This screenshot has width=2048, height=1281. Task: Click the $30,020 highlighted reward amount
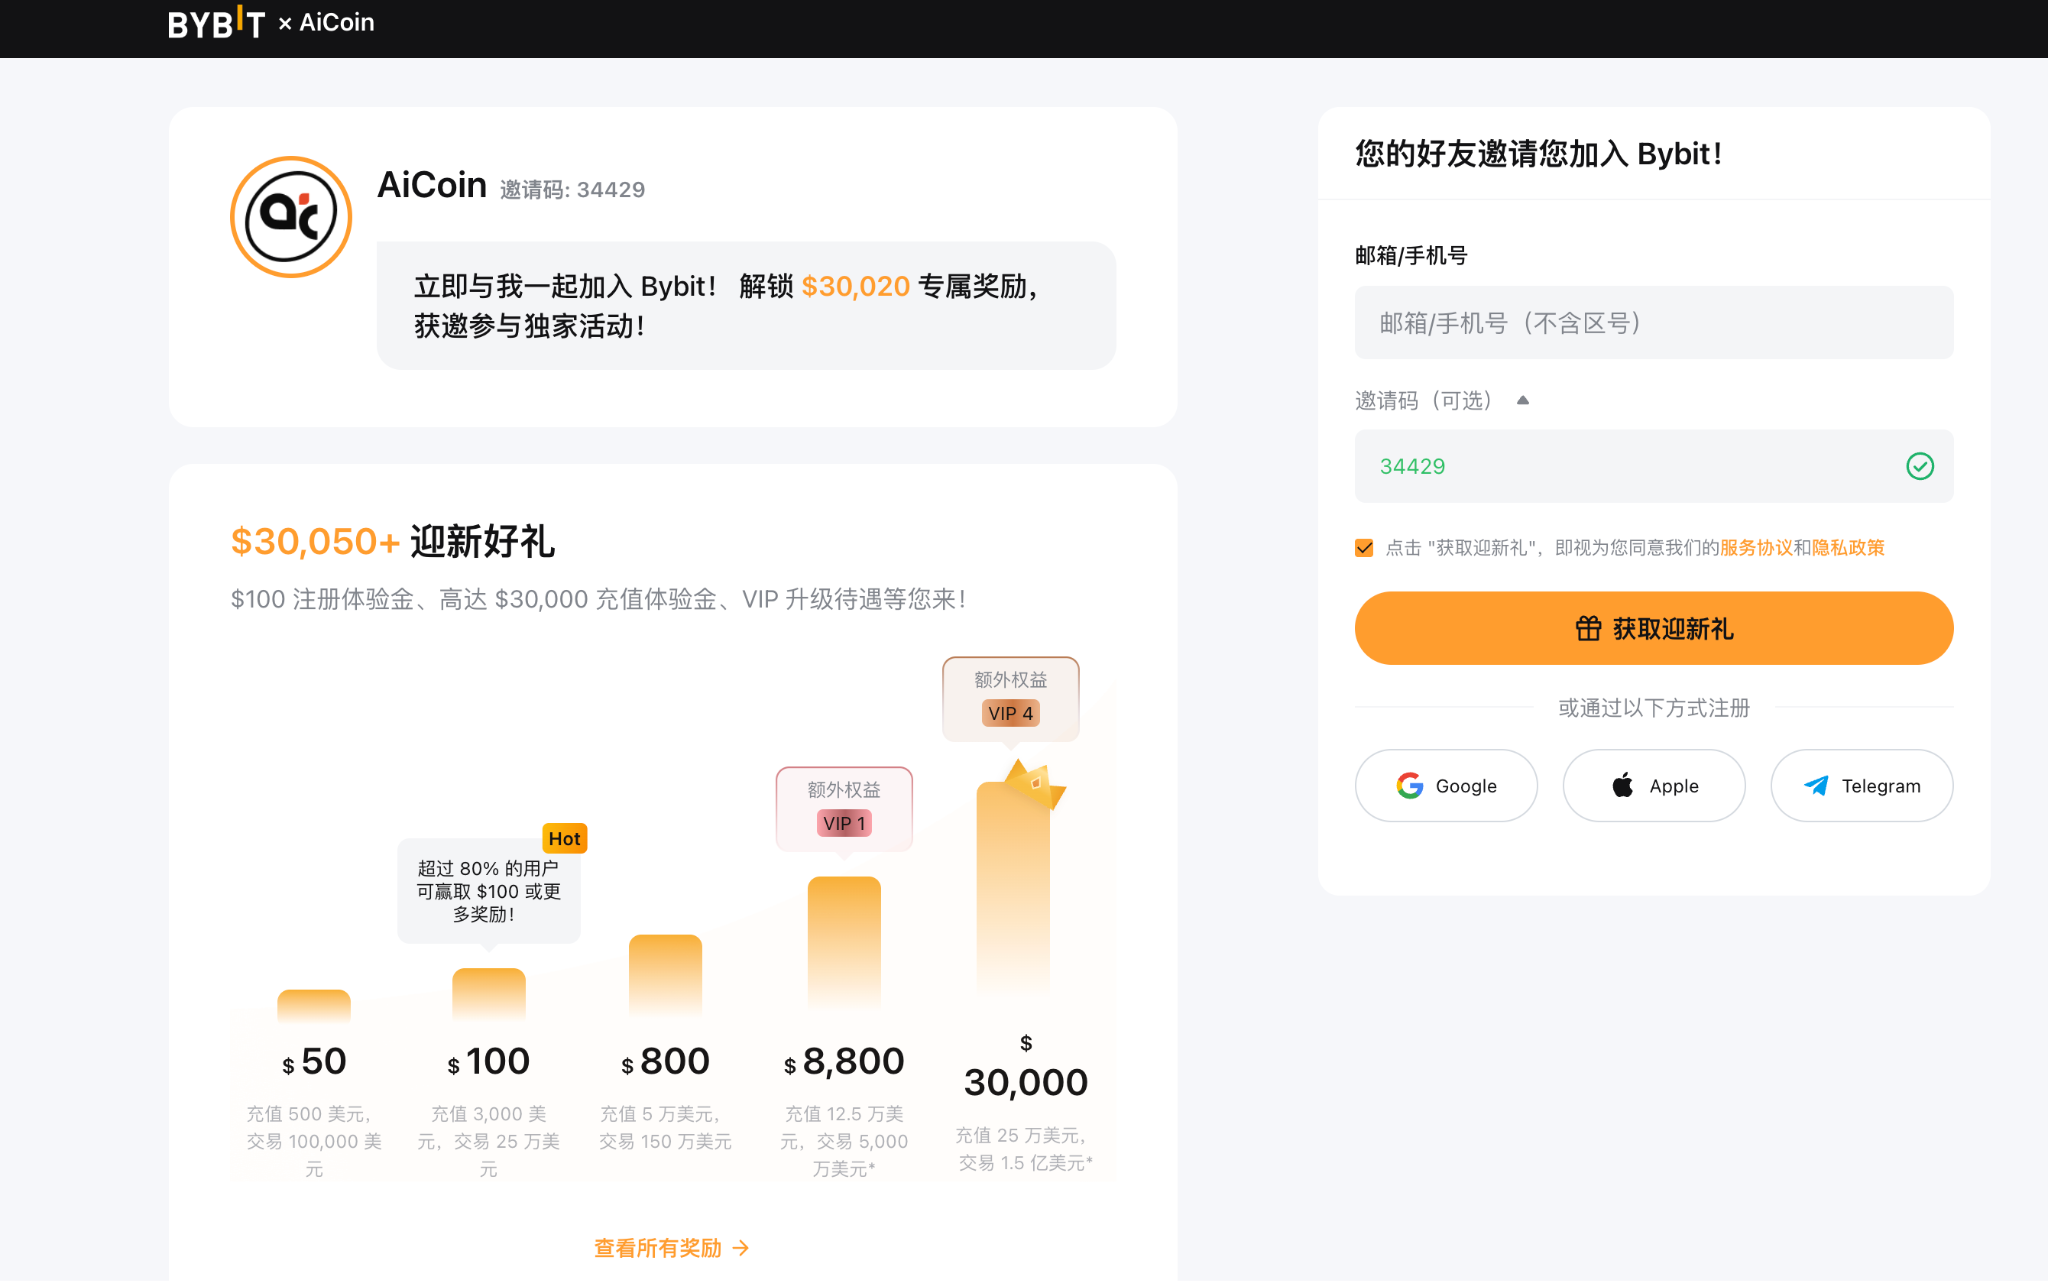click(856, 286)
